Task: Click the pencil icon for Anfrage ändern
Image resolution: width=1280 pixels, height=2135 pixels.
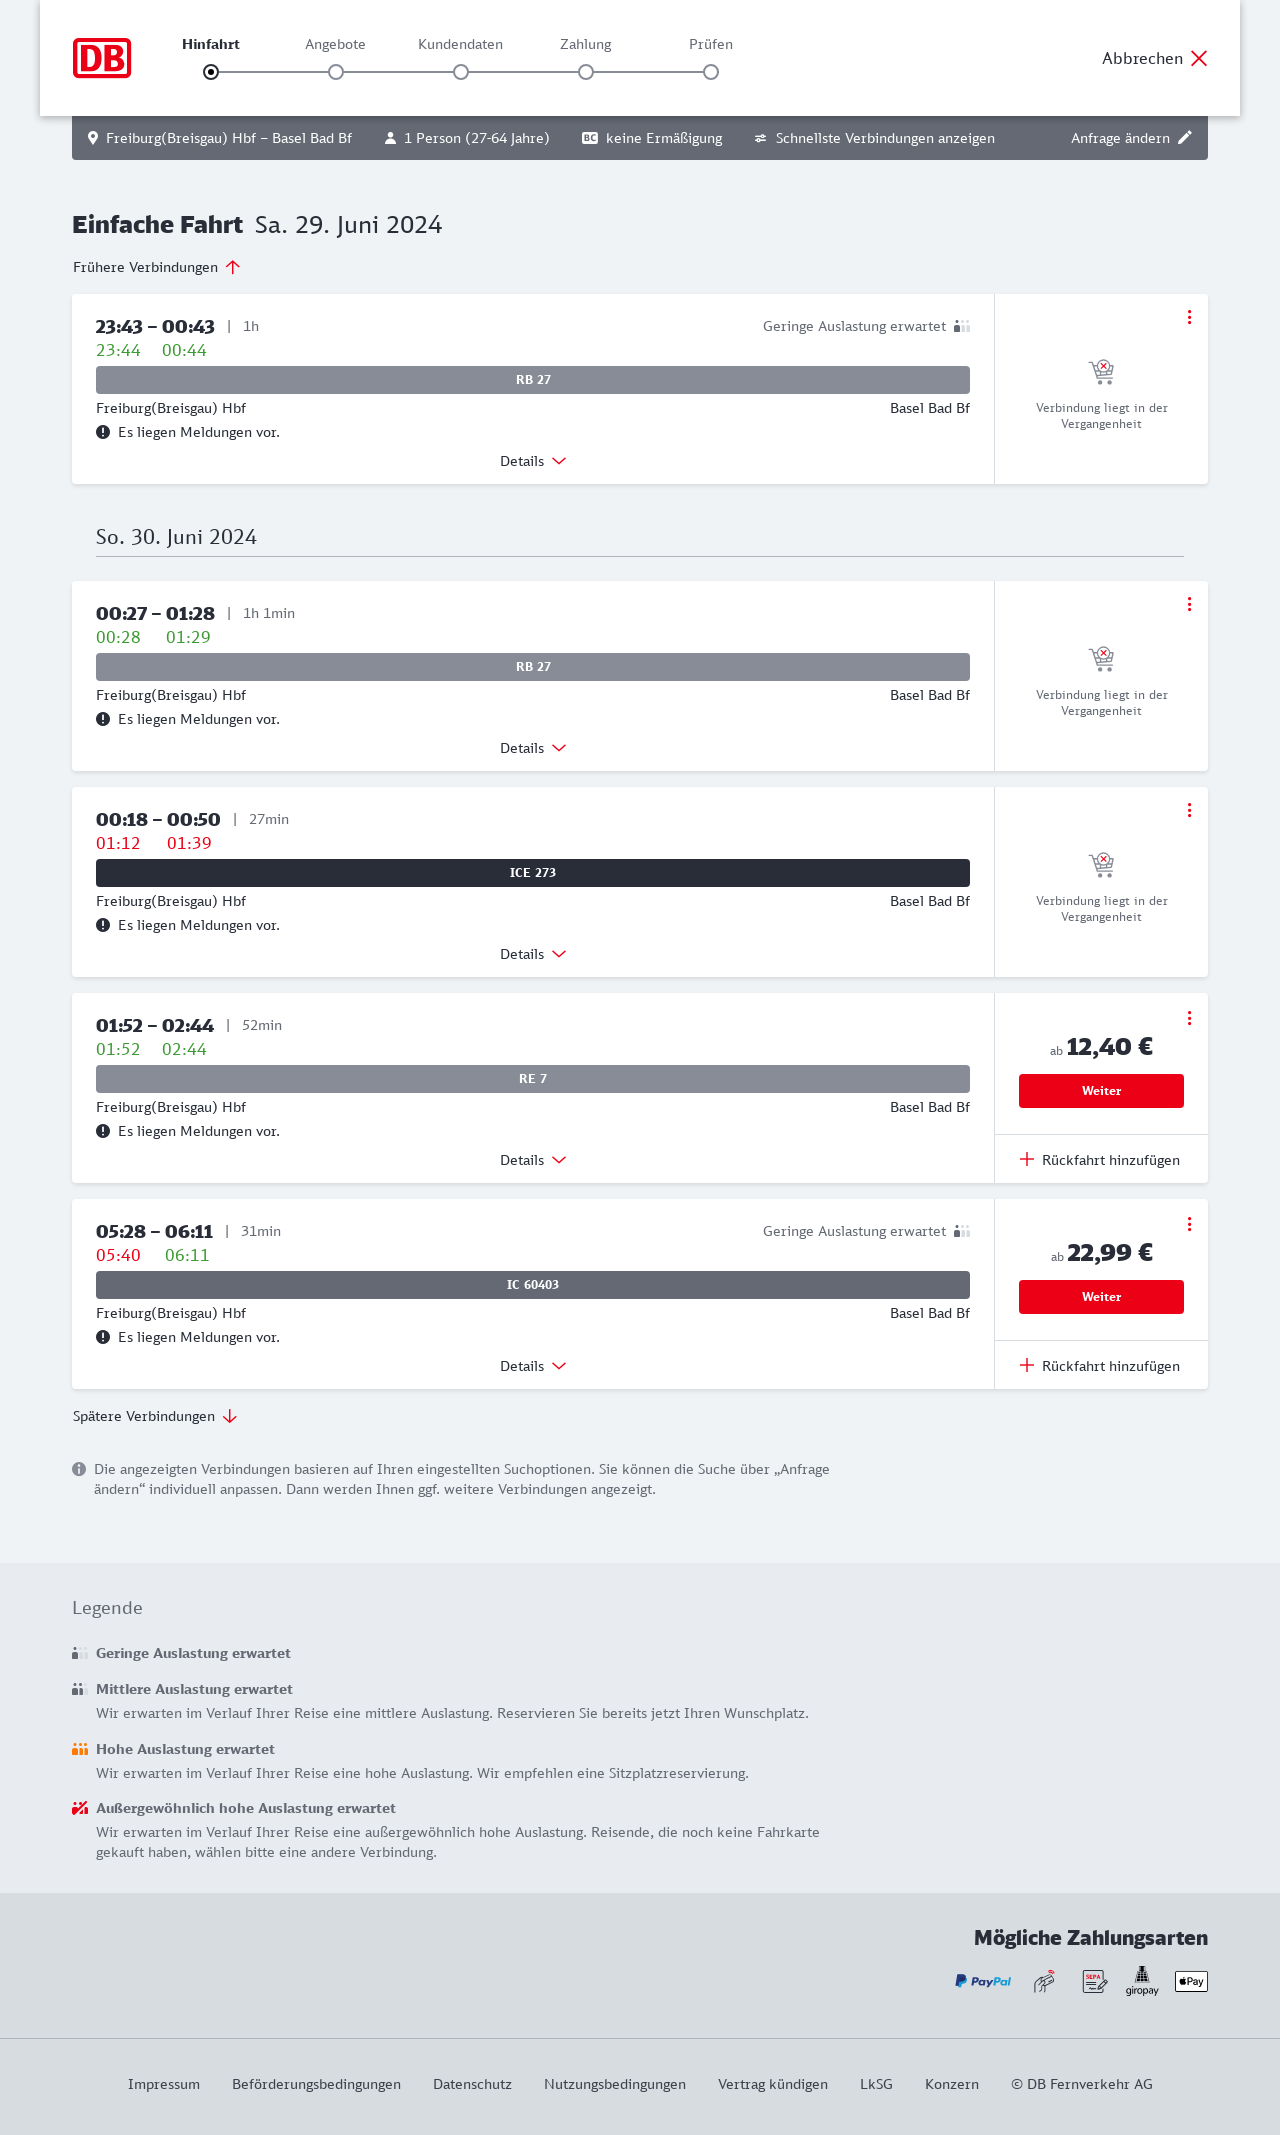Action: tap(1185, 138)
